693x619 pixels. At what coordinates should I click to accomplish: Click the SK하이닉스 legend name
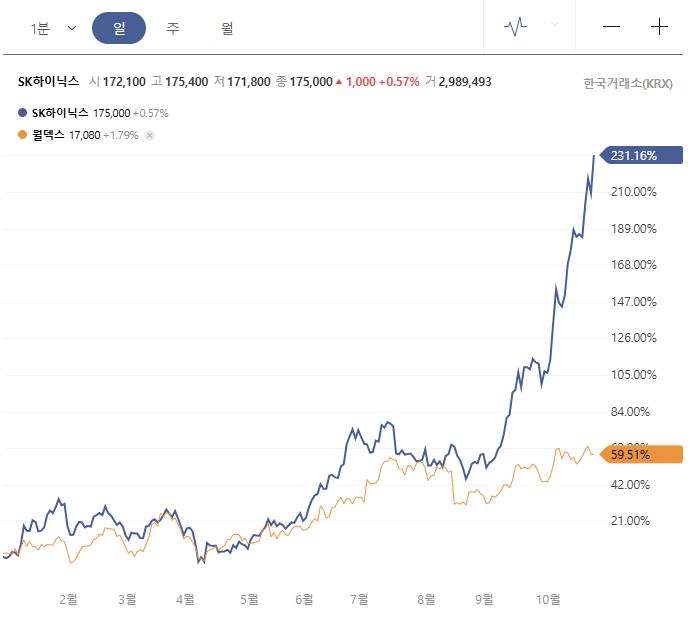(x=60, y=114)
